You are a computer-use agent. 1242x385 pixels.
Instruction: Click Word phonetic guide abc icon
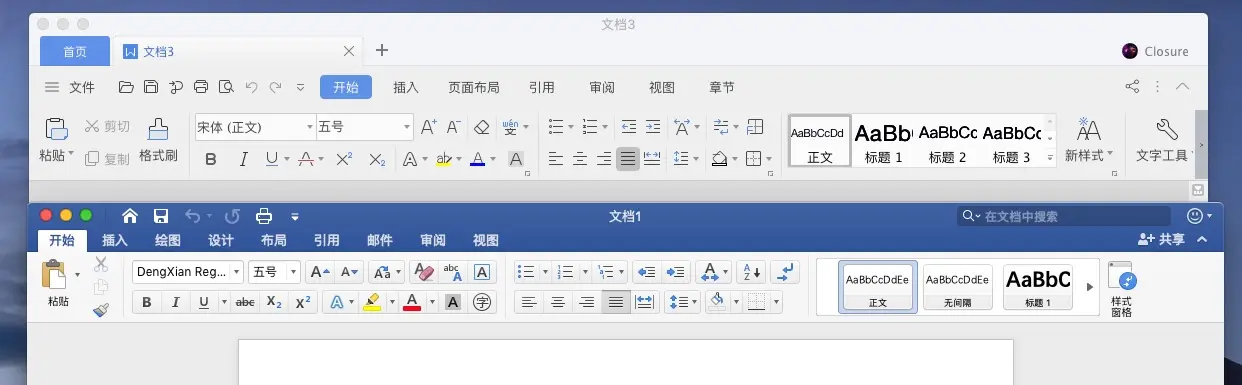pos(453,272)
